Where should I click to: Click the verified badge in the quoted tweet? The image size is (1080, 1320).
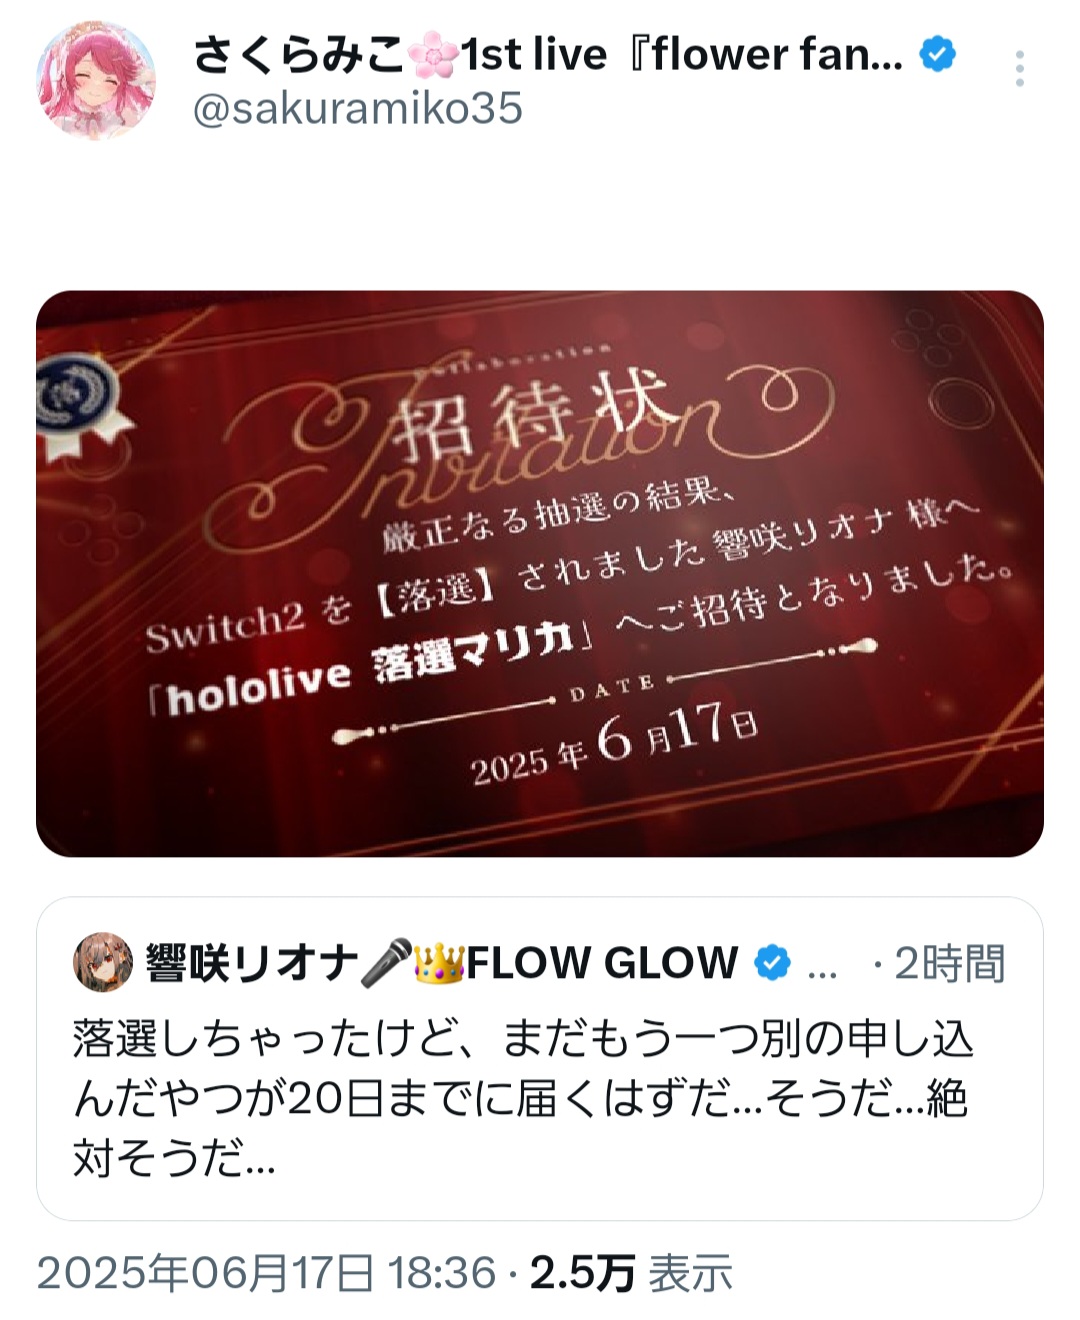tap(772, 963)
